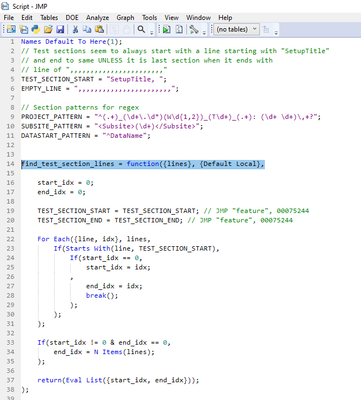Image resolution: width=361 pixels, height=400 pixels.
Task: Click the Open file folder icon
Action: [48, 29]
